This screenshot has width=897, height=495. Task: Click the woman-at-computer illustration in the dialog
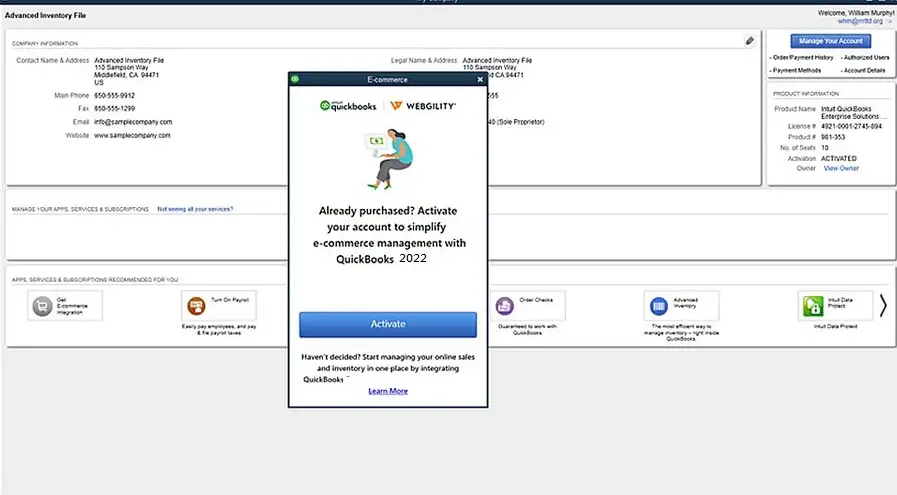tap(388, 160)
